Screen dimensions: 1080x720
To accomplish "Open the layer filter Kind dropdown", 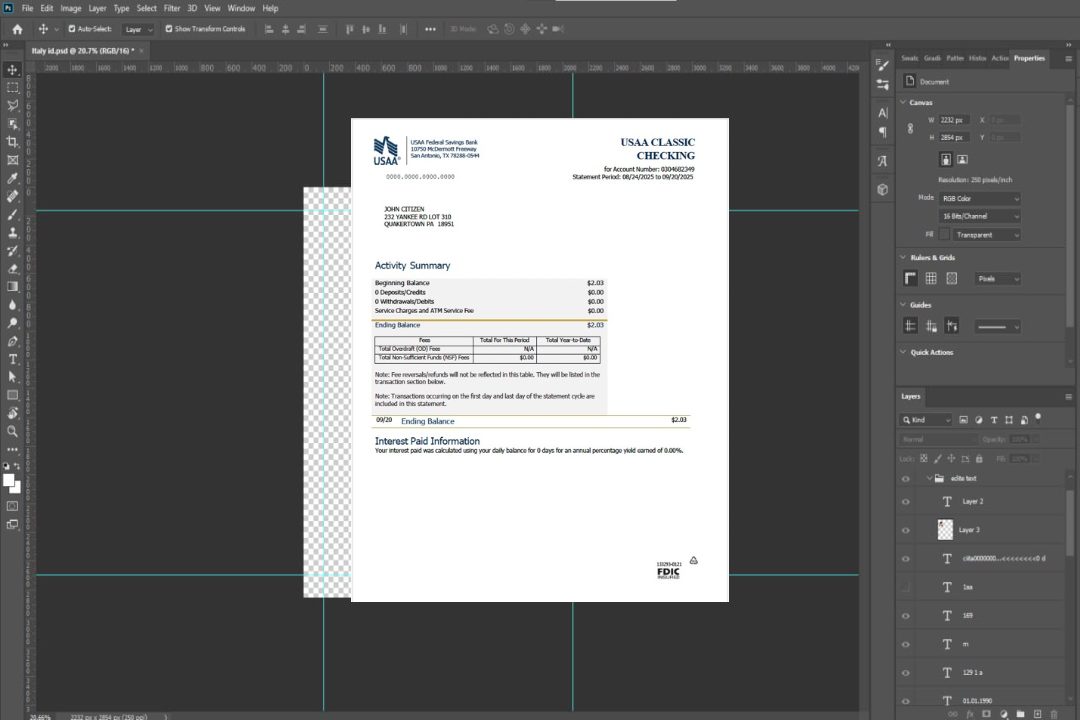I will tap(926, 420).
